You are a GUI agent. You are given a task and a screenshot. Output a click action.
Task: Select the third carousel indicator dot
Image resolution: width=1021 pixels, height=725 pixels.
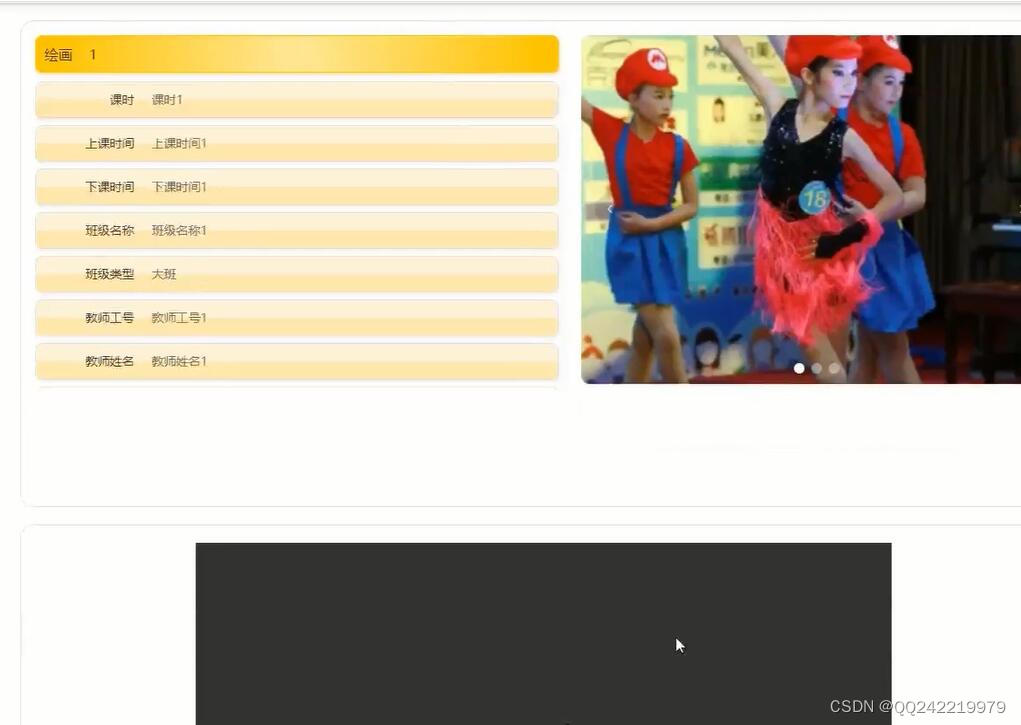click(833, 368)
